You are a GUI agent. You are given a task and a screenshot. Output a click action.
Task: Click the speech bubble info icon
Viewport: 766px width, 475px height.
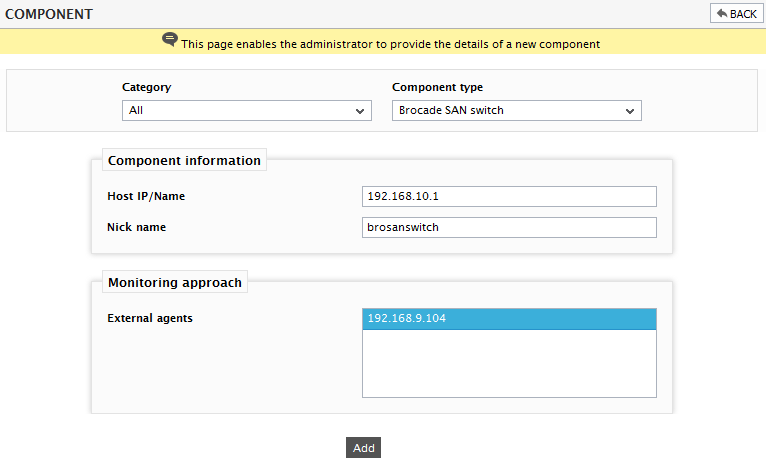[x=170, y=40]
